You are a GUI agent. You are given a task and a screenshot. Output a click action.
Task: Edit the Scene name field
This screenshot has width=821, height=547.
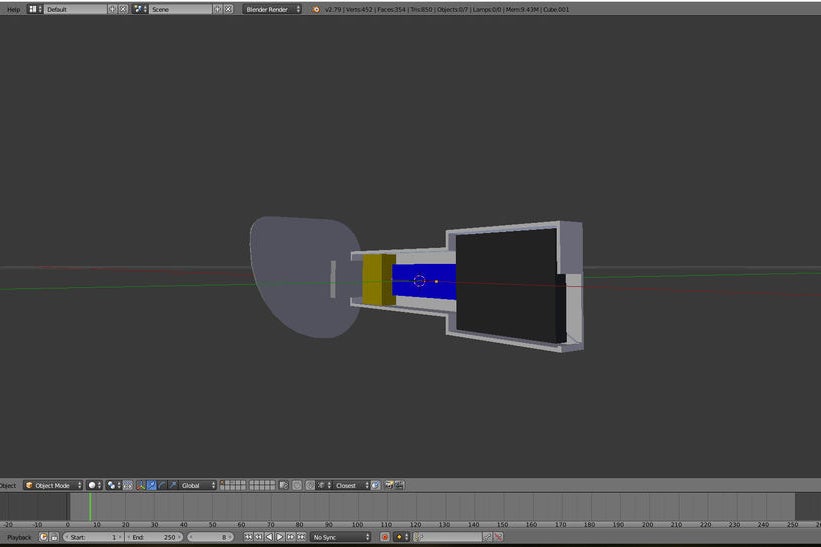(x=180, y=9)
